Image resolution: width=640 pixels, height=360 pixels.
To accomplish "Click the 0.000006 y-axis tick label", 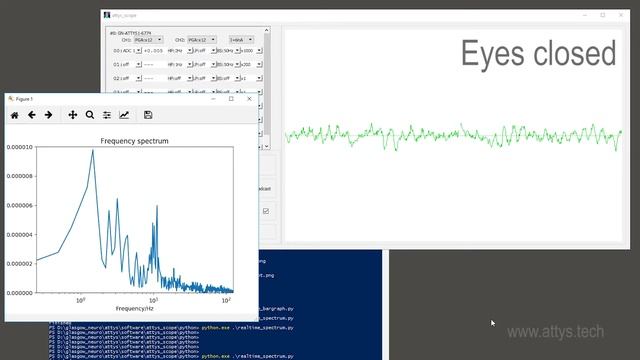I will click(x=20, y=205).
